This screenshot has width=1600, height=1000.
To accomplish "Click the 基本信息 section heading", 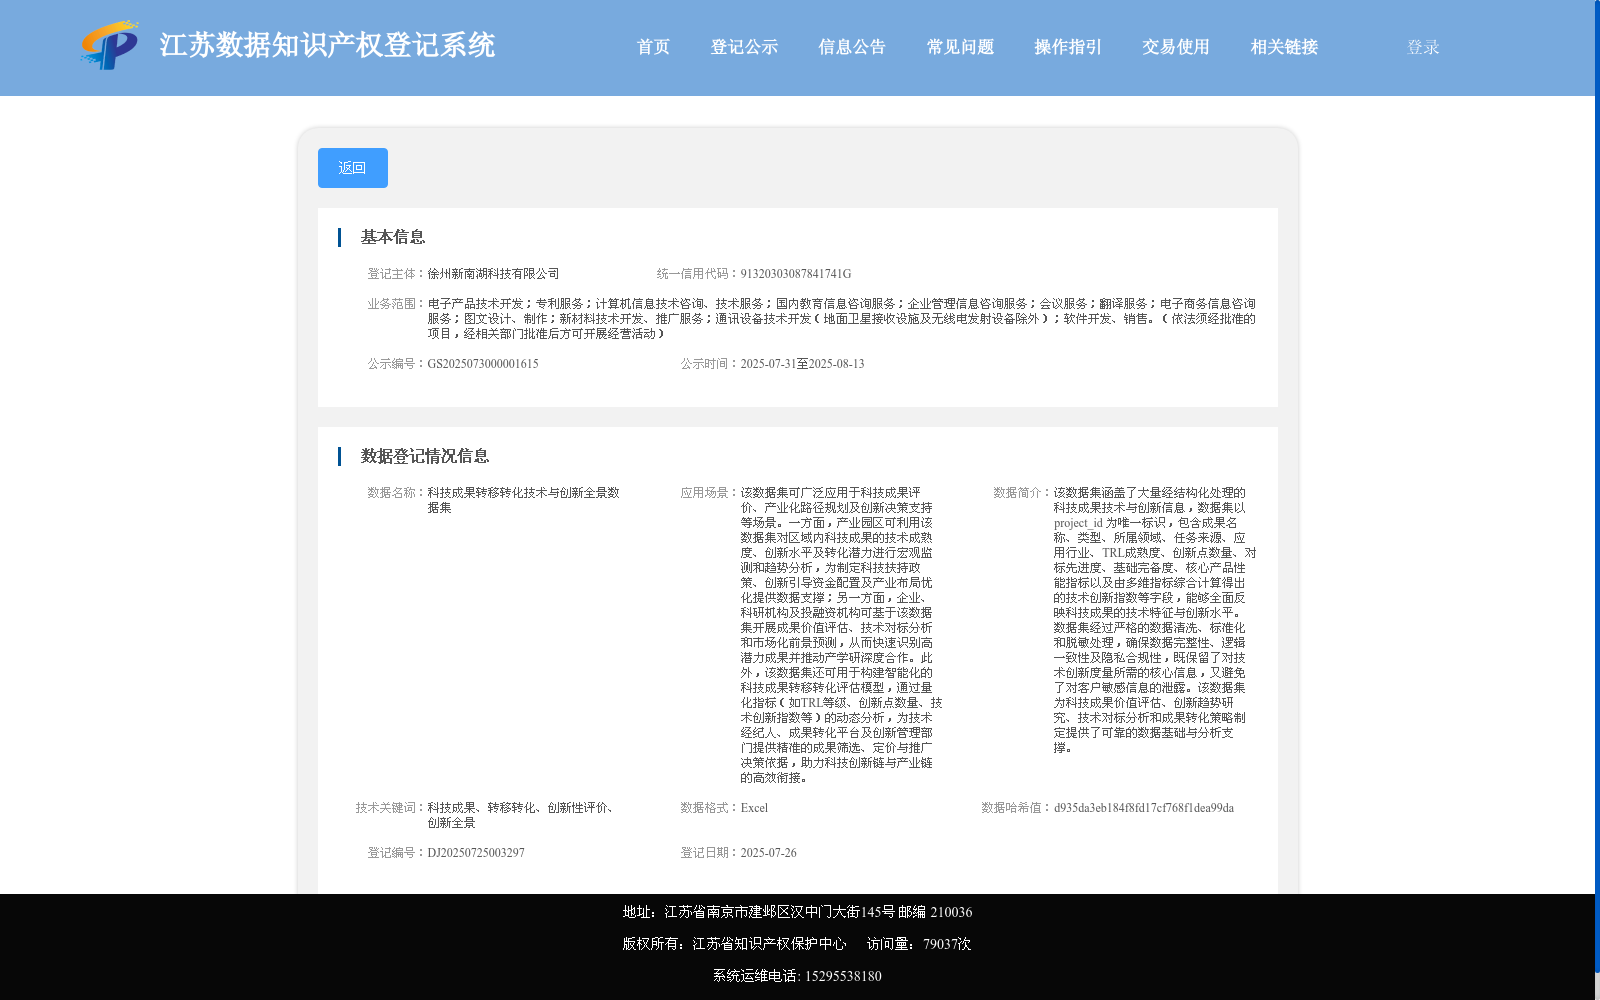I will pos(393,237).
